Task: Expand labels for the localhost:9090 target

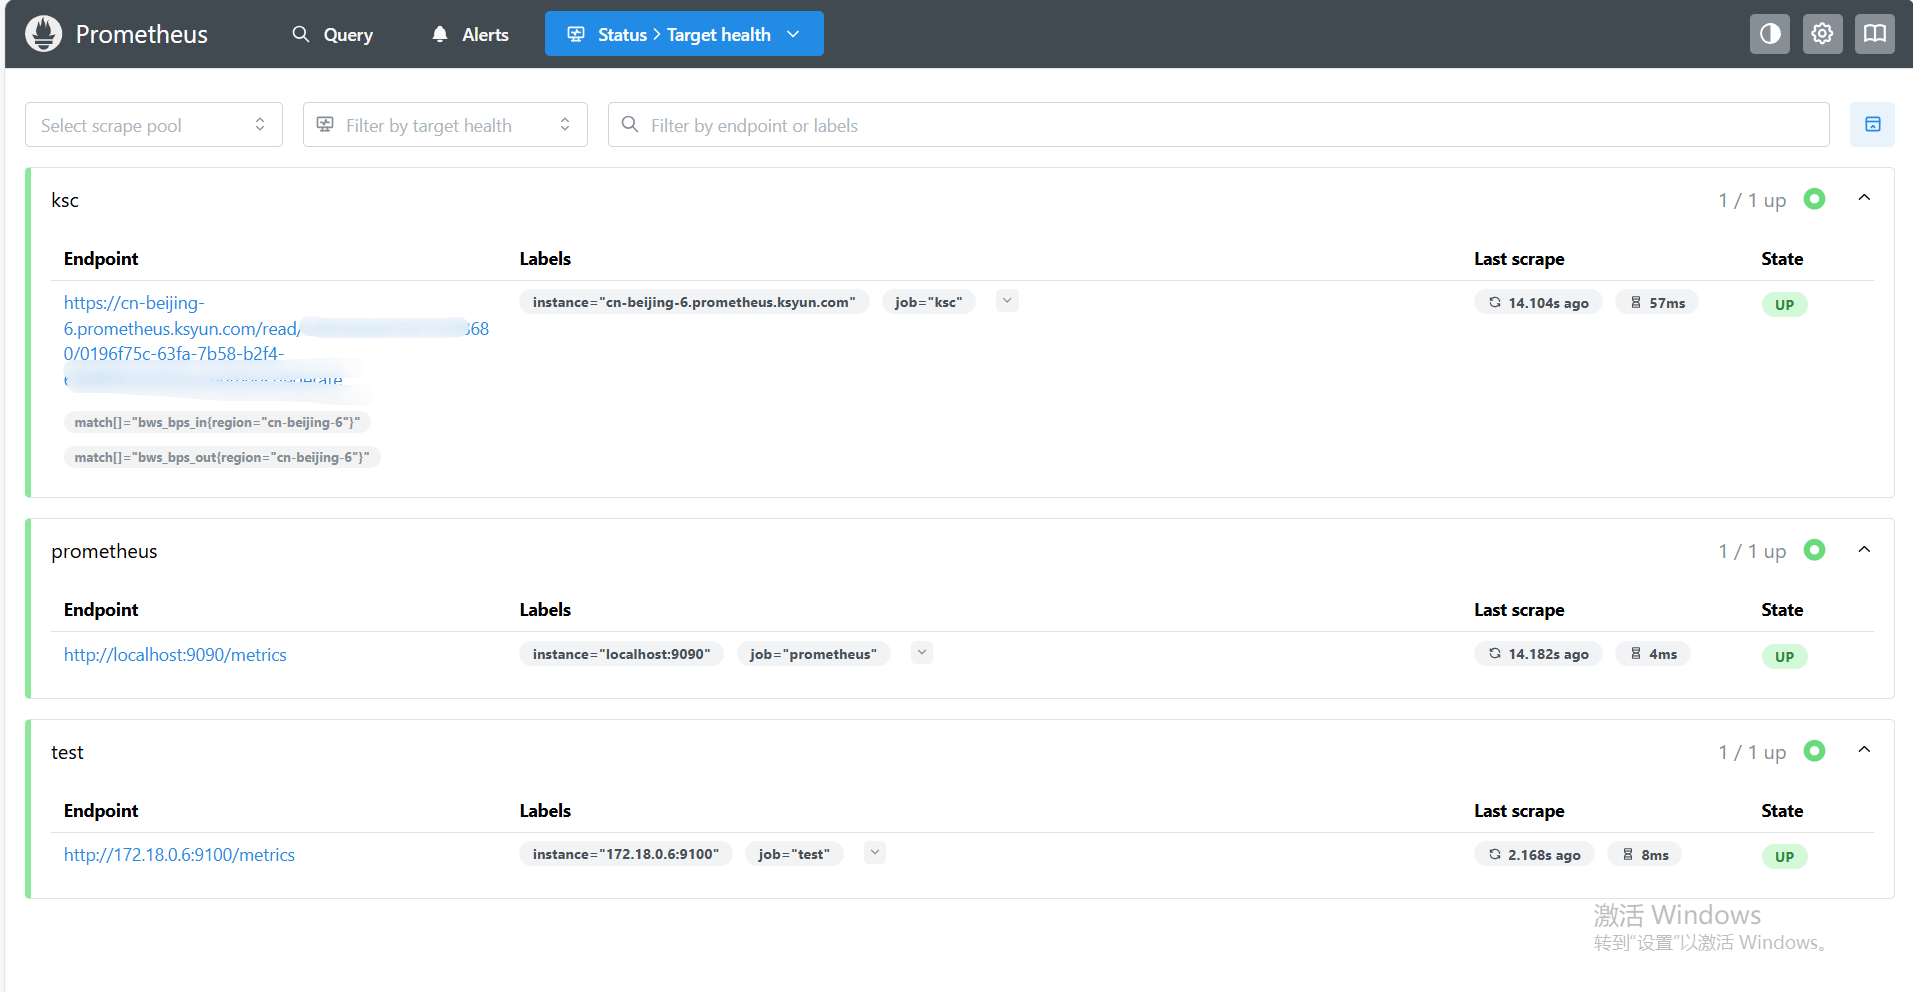Action: click(922, 653)
